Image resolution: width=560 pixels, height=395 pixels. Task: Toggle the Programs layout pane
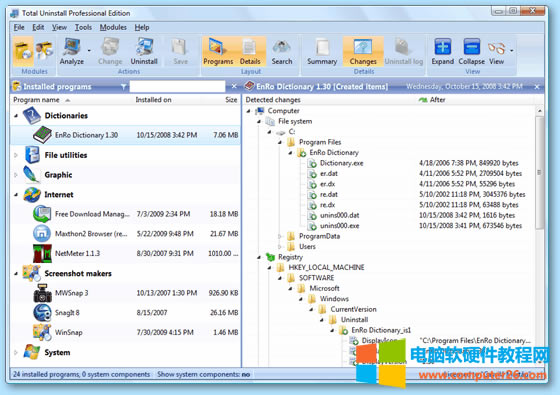(x=218, y=51)
